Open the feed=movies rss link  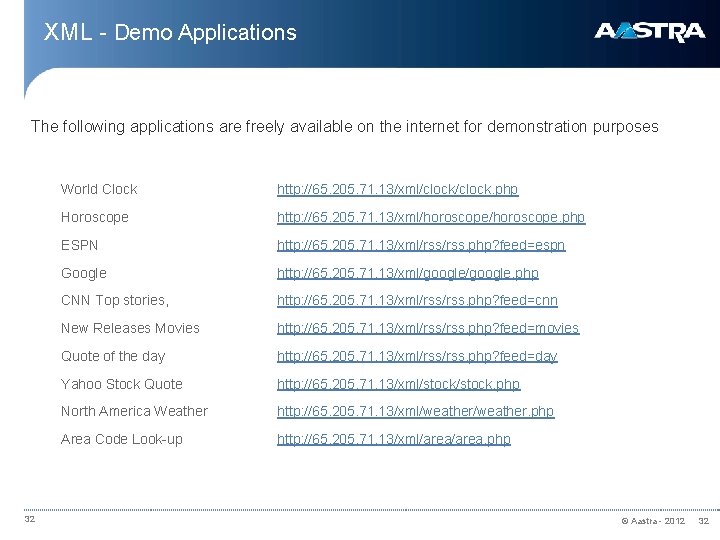(x=428, y=328)
